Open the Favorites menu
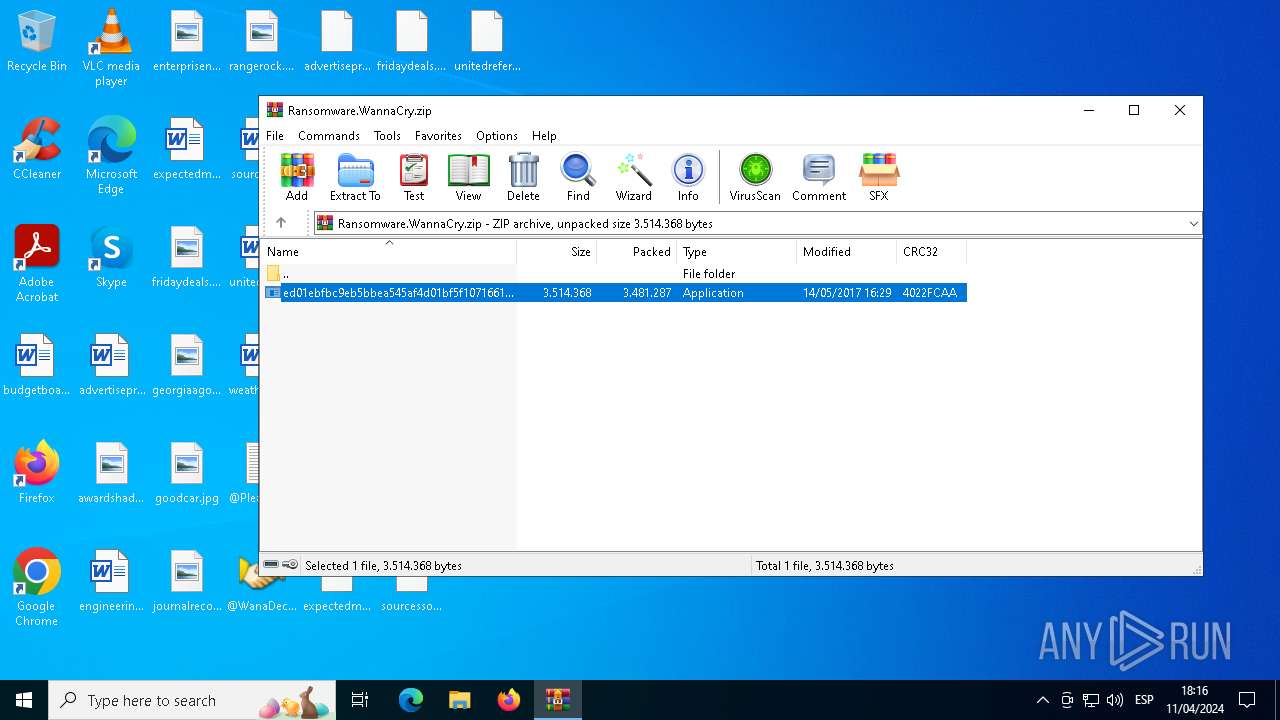 click(x=438, y=136)
